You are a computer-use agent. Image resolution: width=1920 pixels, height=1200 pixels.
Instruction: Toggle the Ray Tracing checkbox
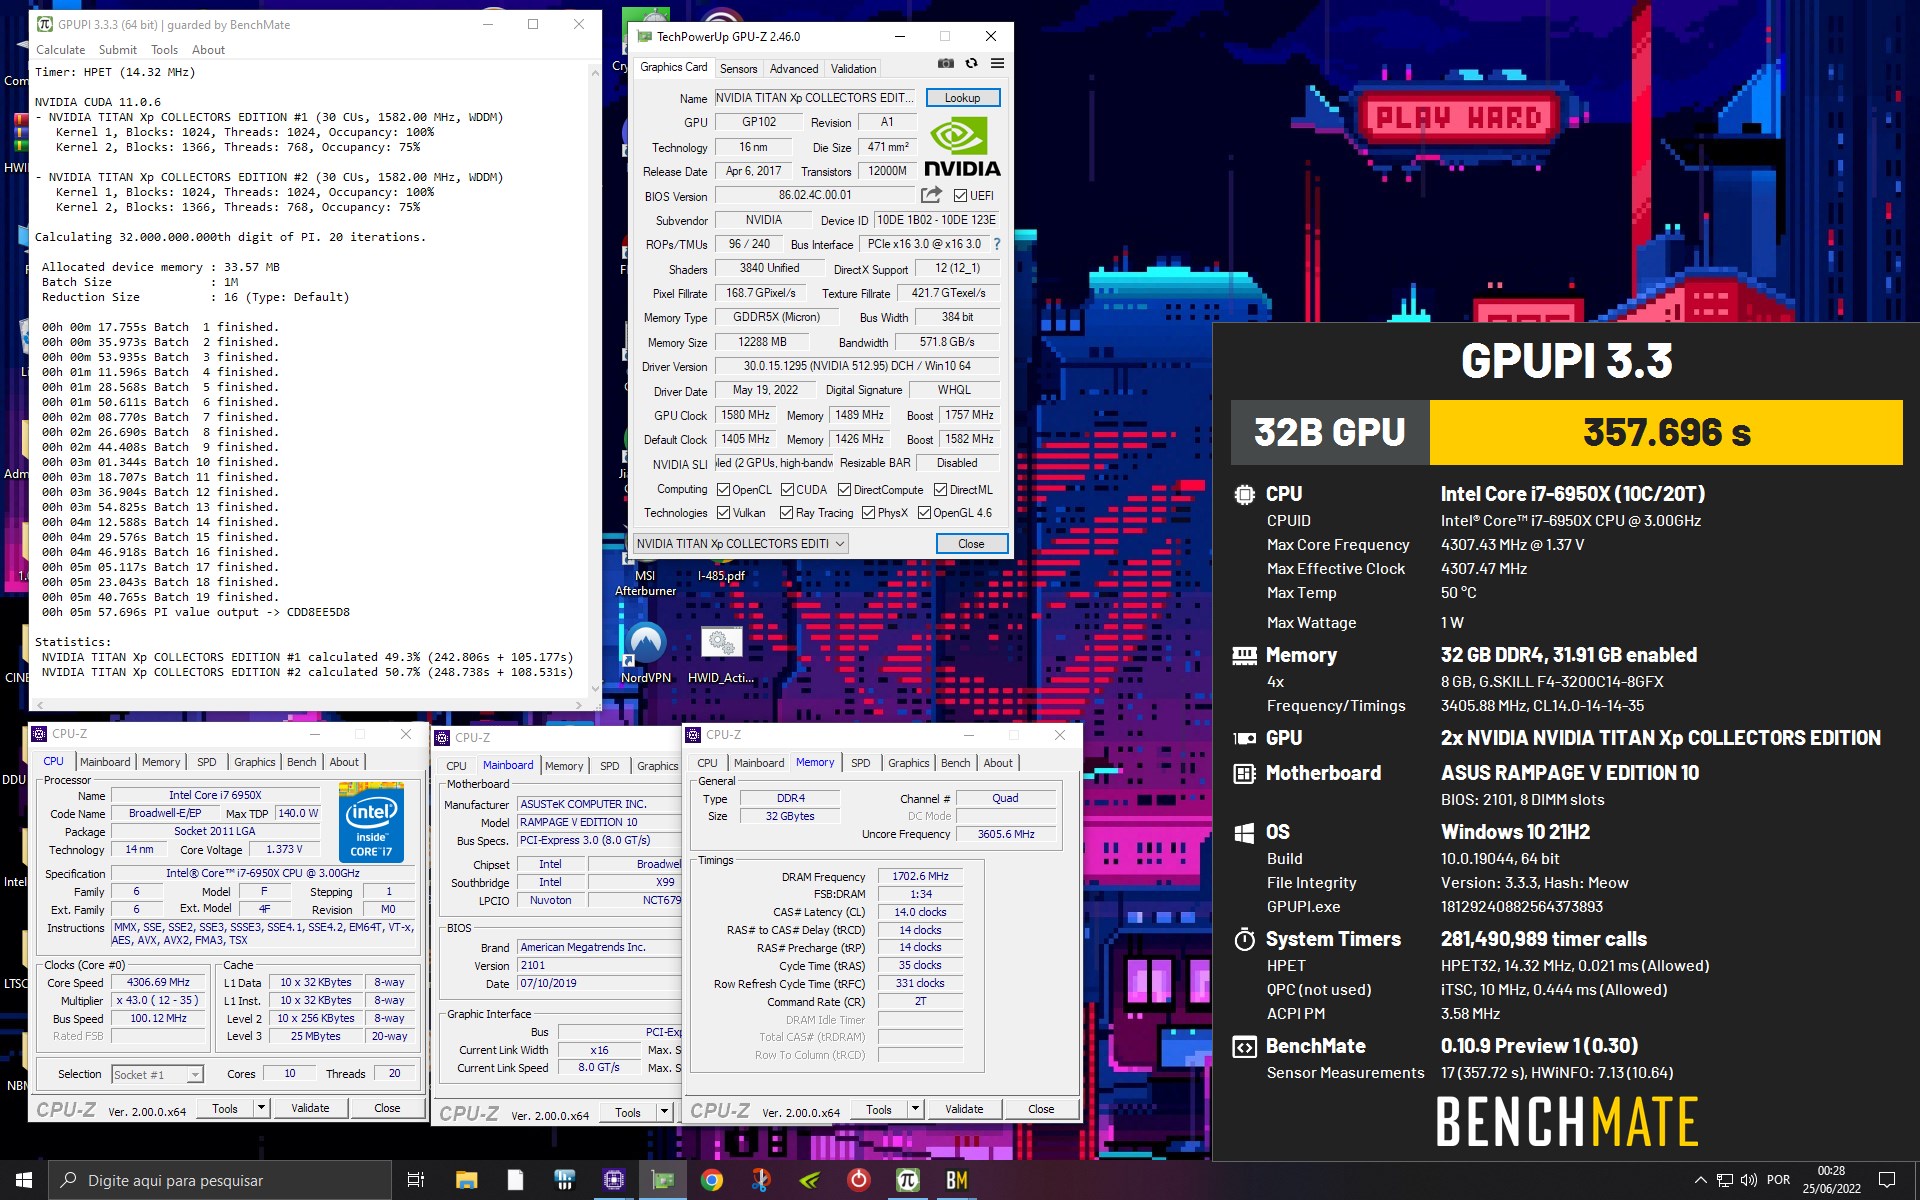click(x=787, y=513)
